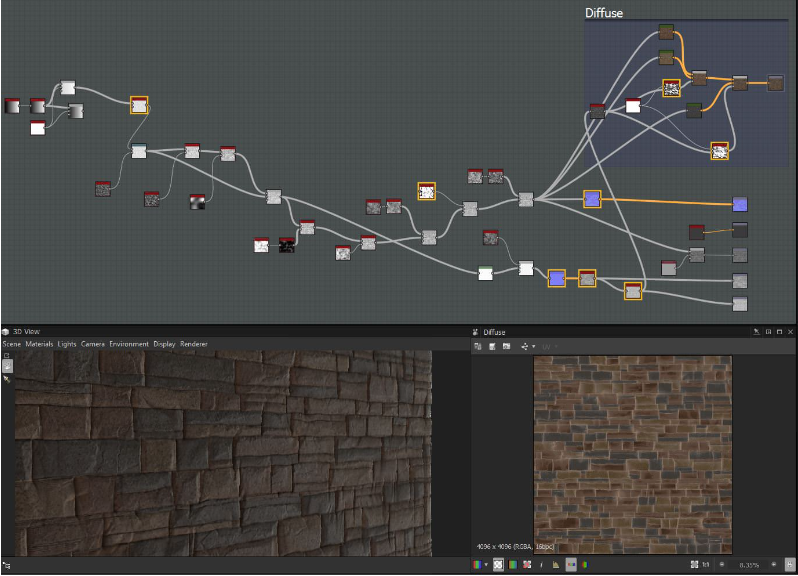Zoom out with the minus button
Screen dimensions: 798x576
coord(722,564)
